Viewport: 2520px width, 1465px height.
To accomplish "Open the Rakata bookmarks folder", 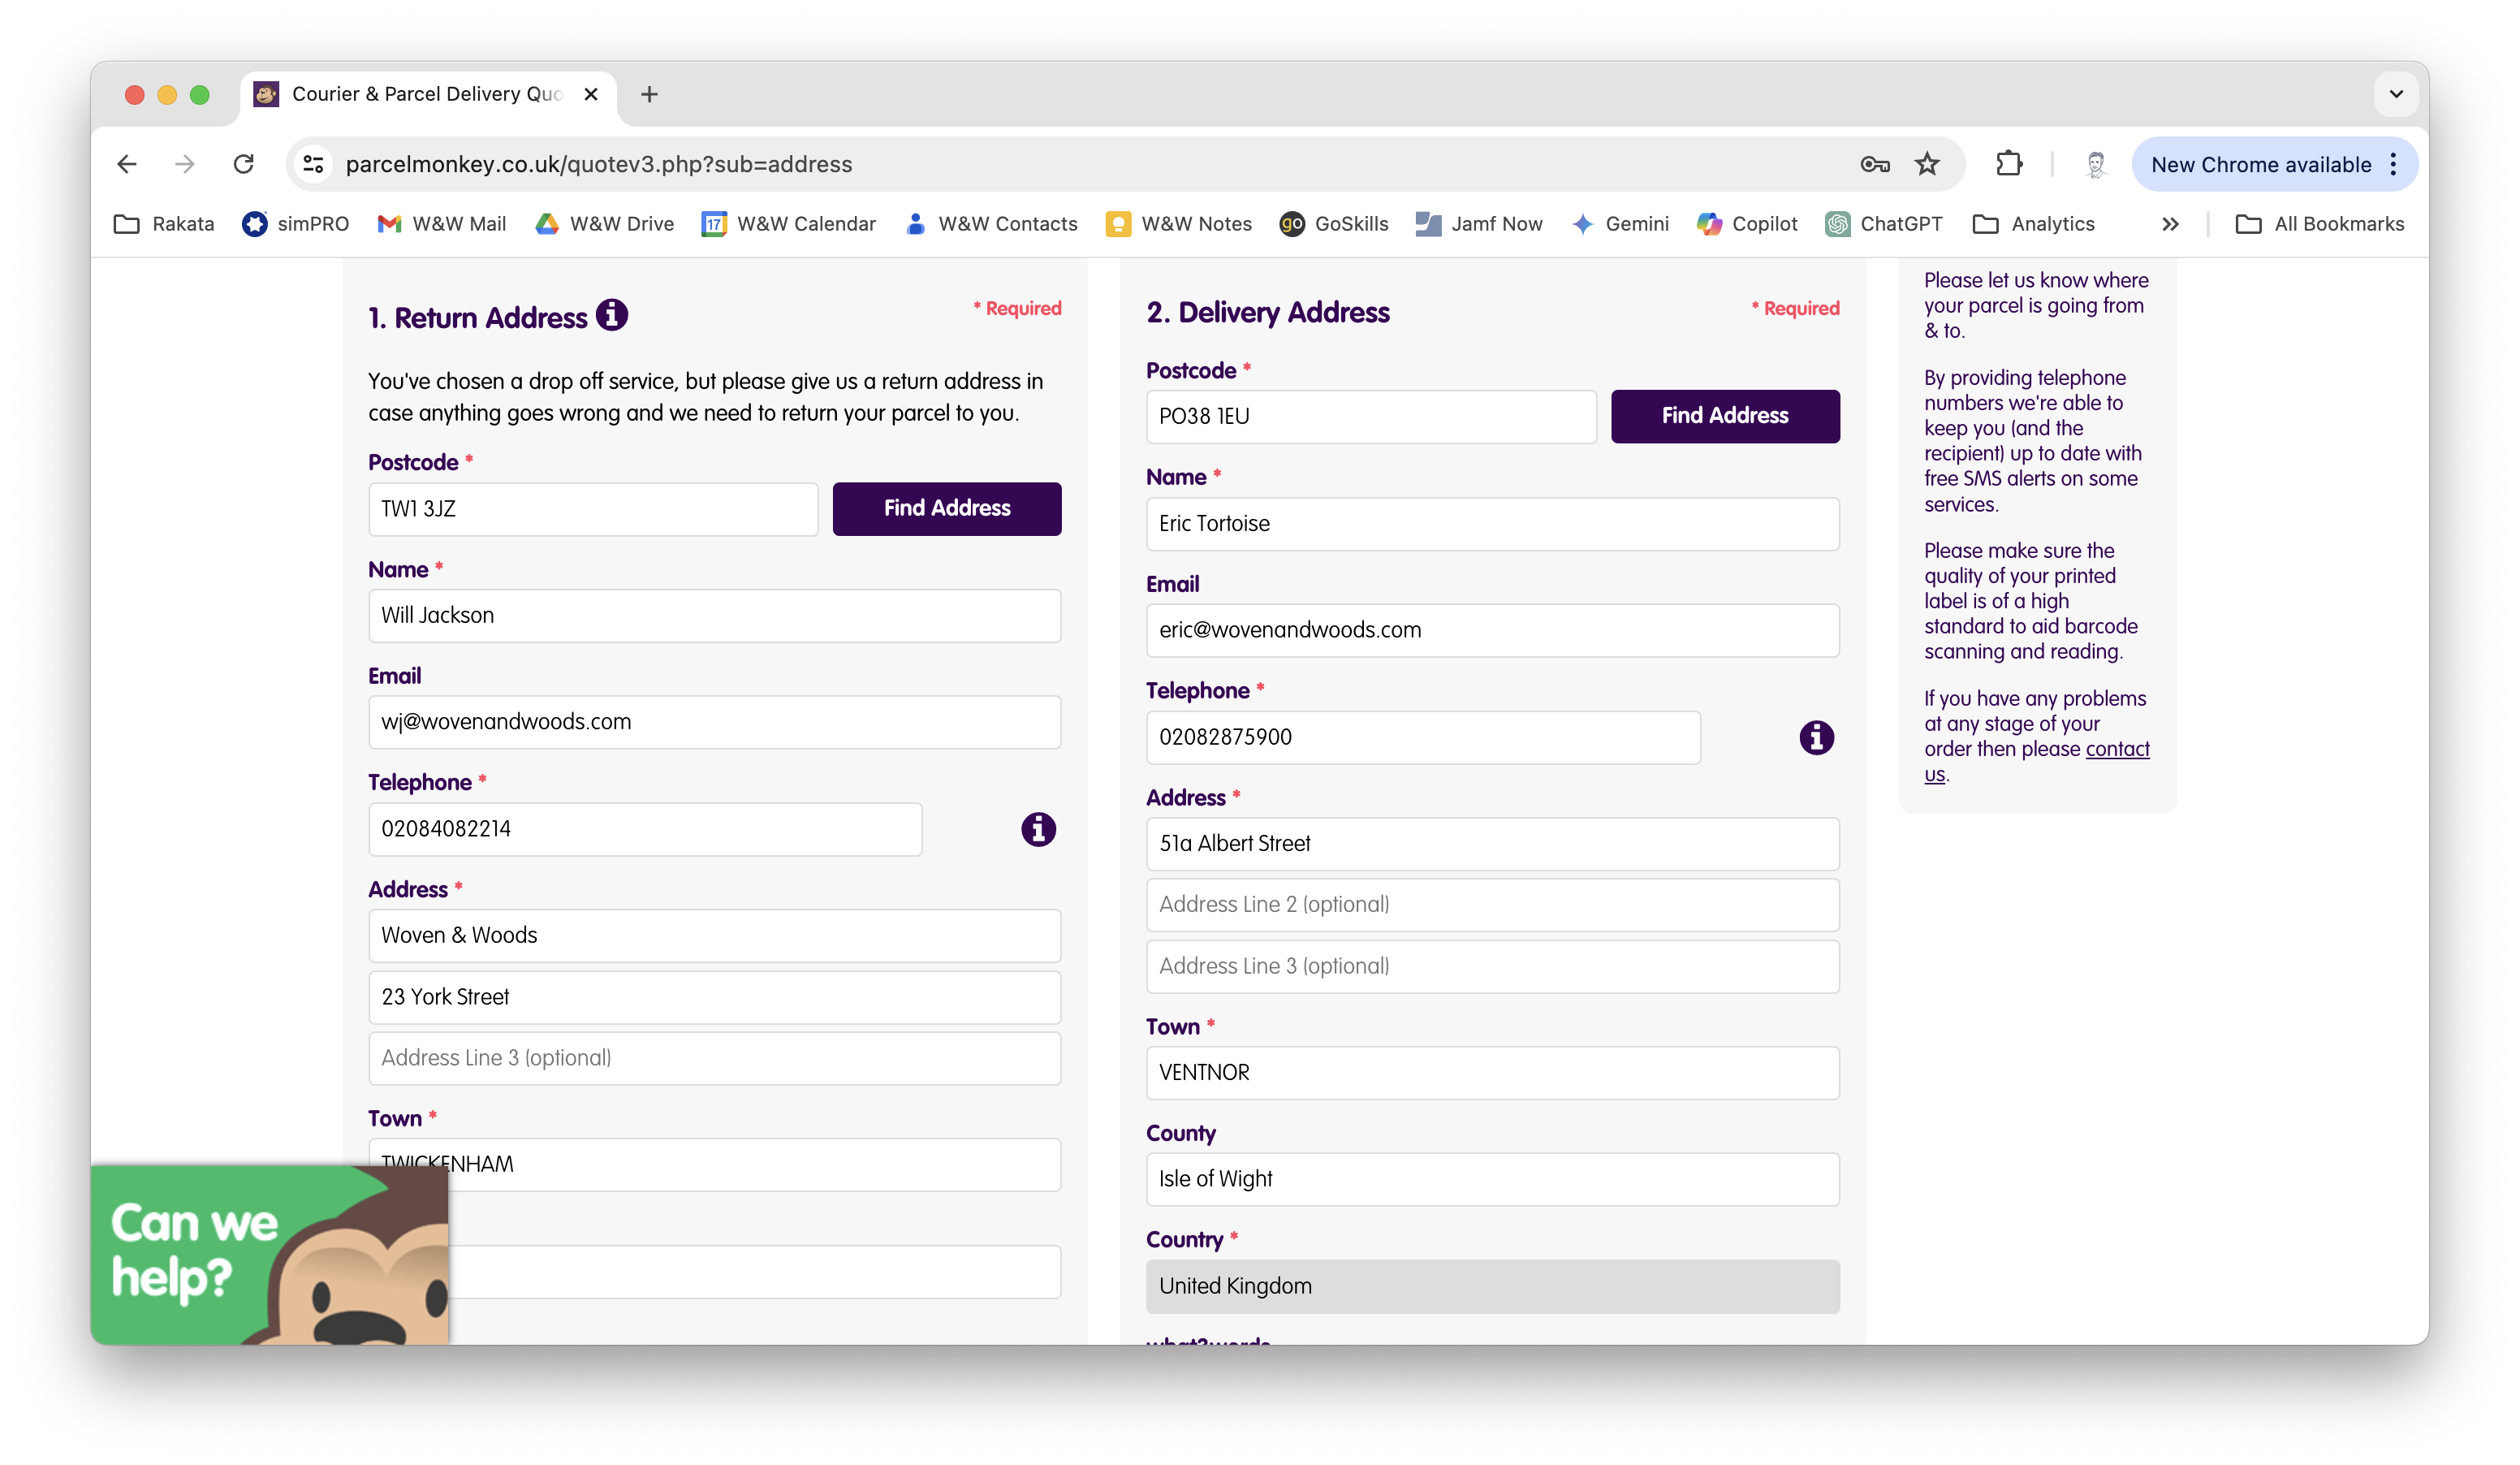I will (165, 224).
